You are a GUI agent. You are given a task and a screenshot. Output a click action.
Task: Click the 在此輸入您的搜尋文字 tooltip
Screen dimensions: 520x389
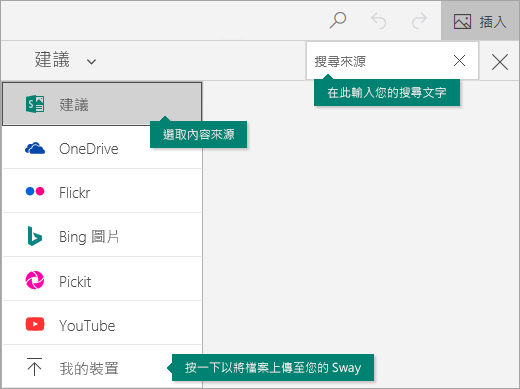(387, 93)
